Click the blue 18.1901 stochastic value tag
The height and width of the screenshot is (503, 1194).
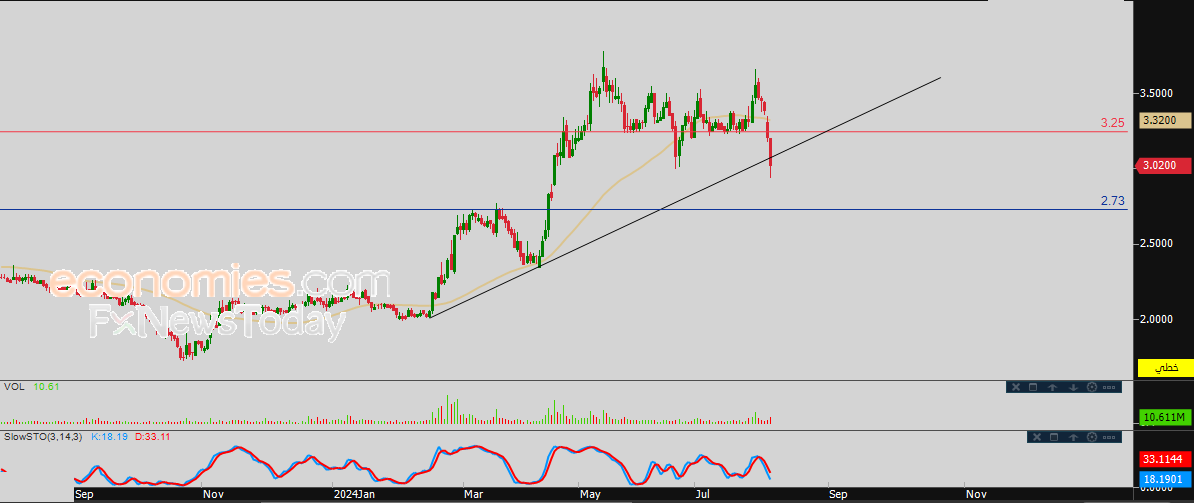click(1164, 479)
